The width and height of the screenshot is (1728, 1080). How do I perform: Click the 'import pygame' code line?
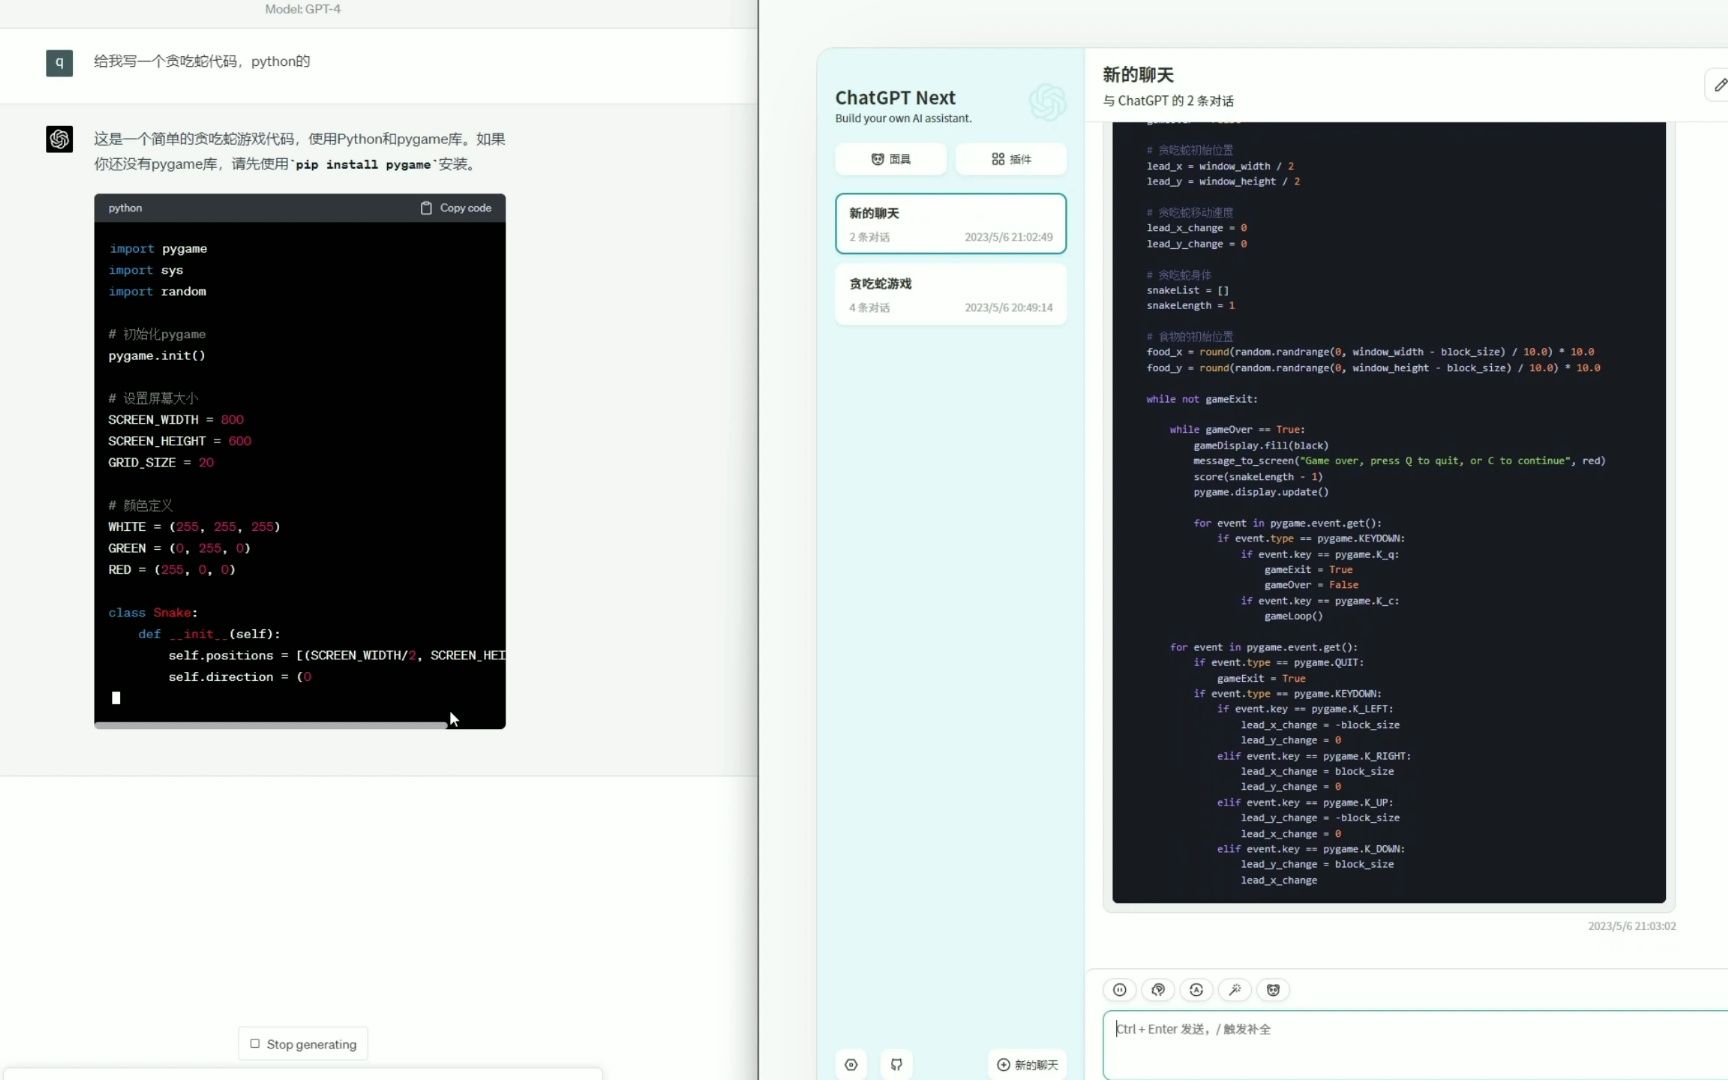(x=158, y=248)
